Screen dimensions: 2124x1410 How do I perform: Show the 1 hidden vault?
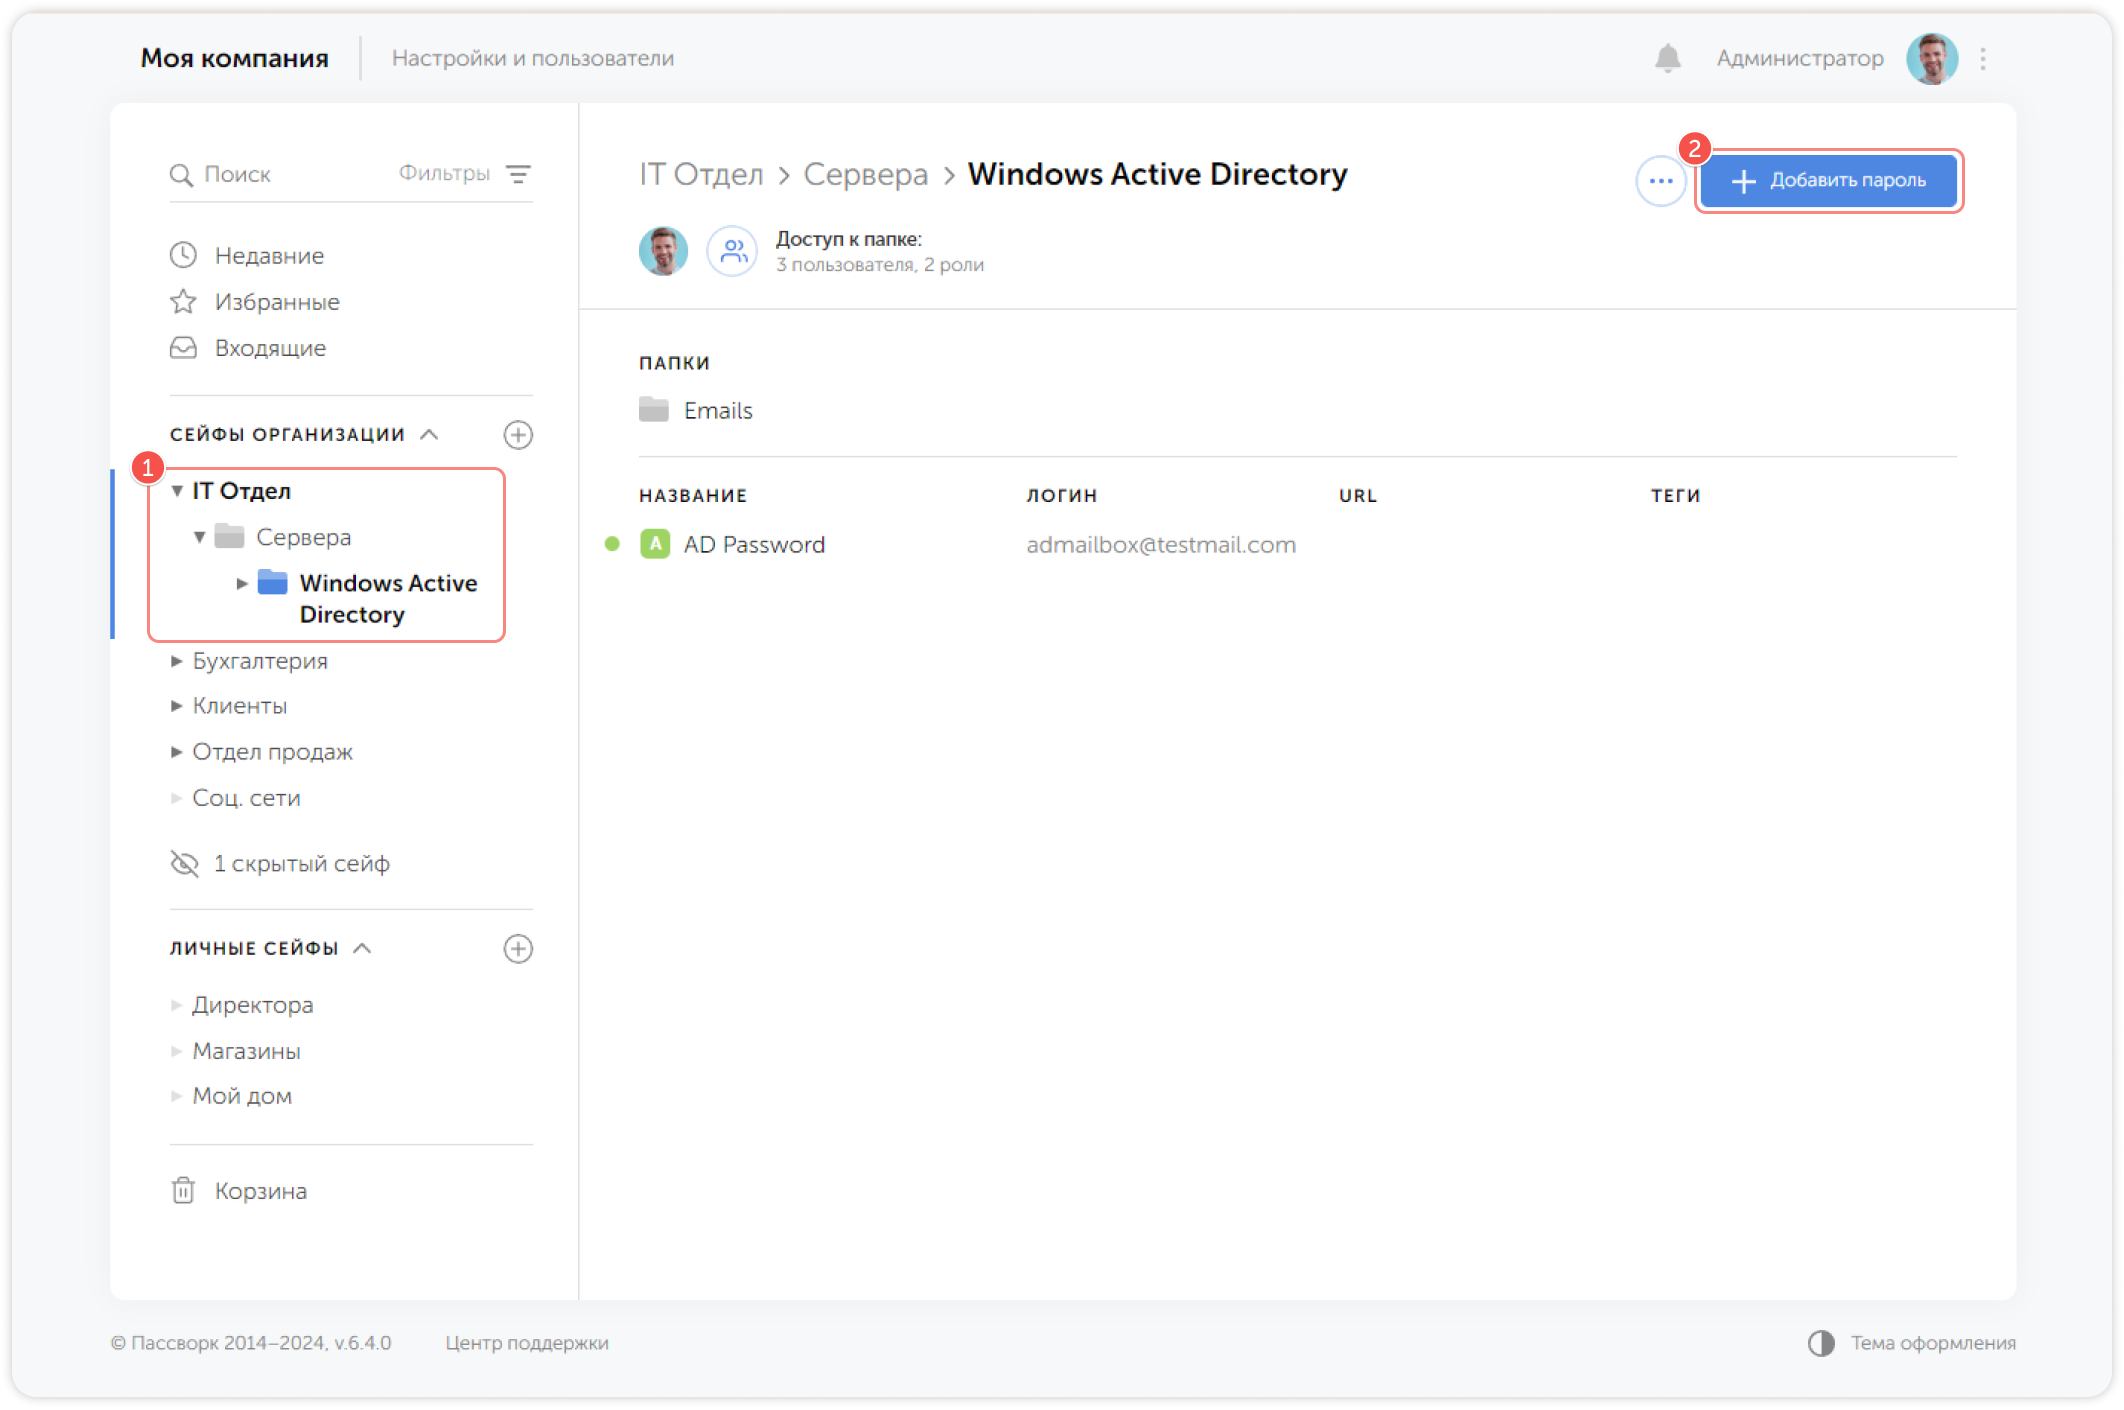[x=300, y=863]
